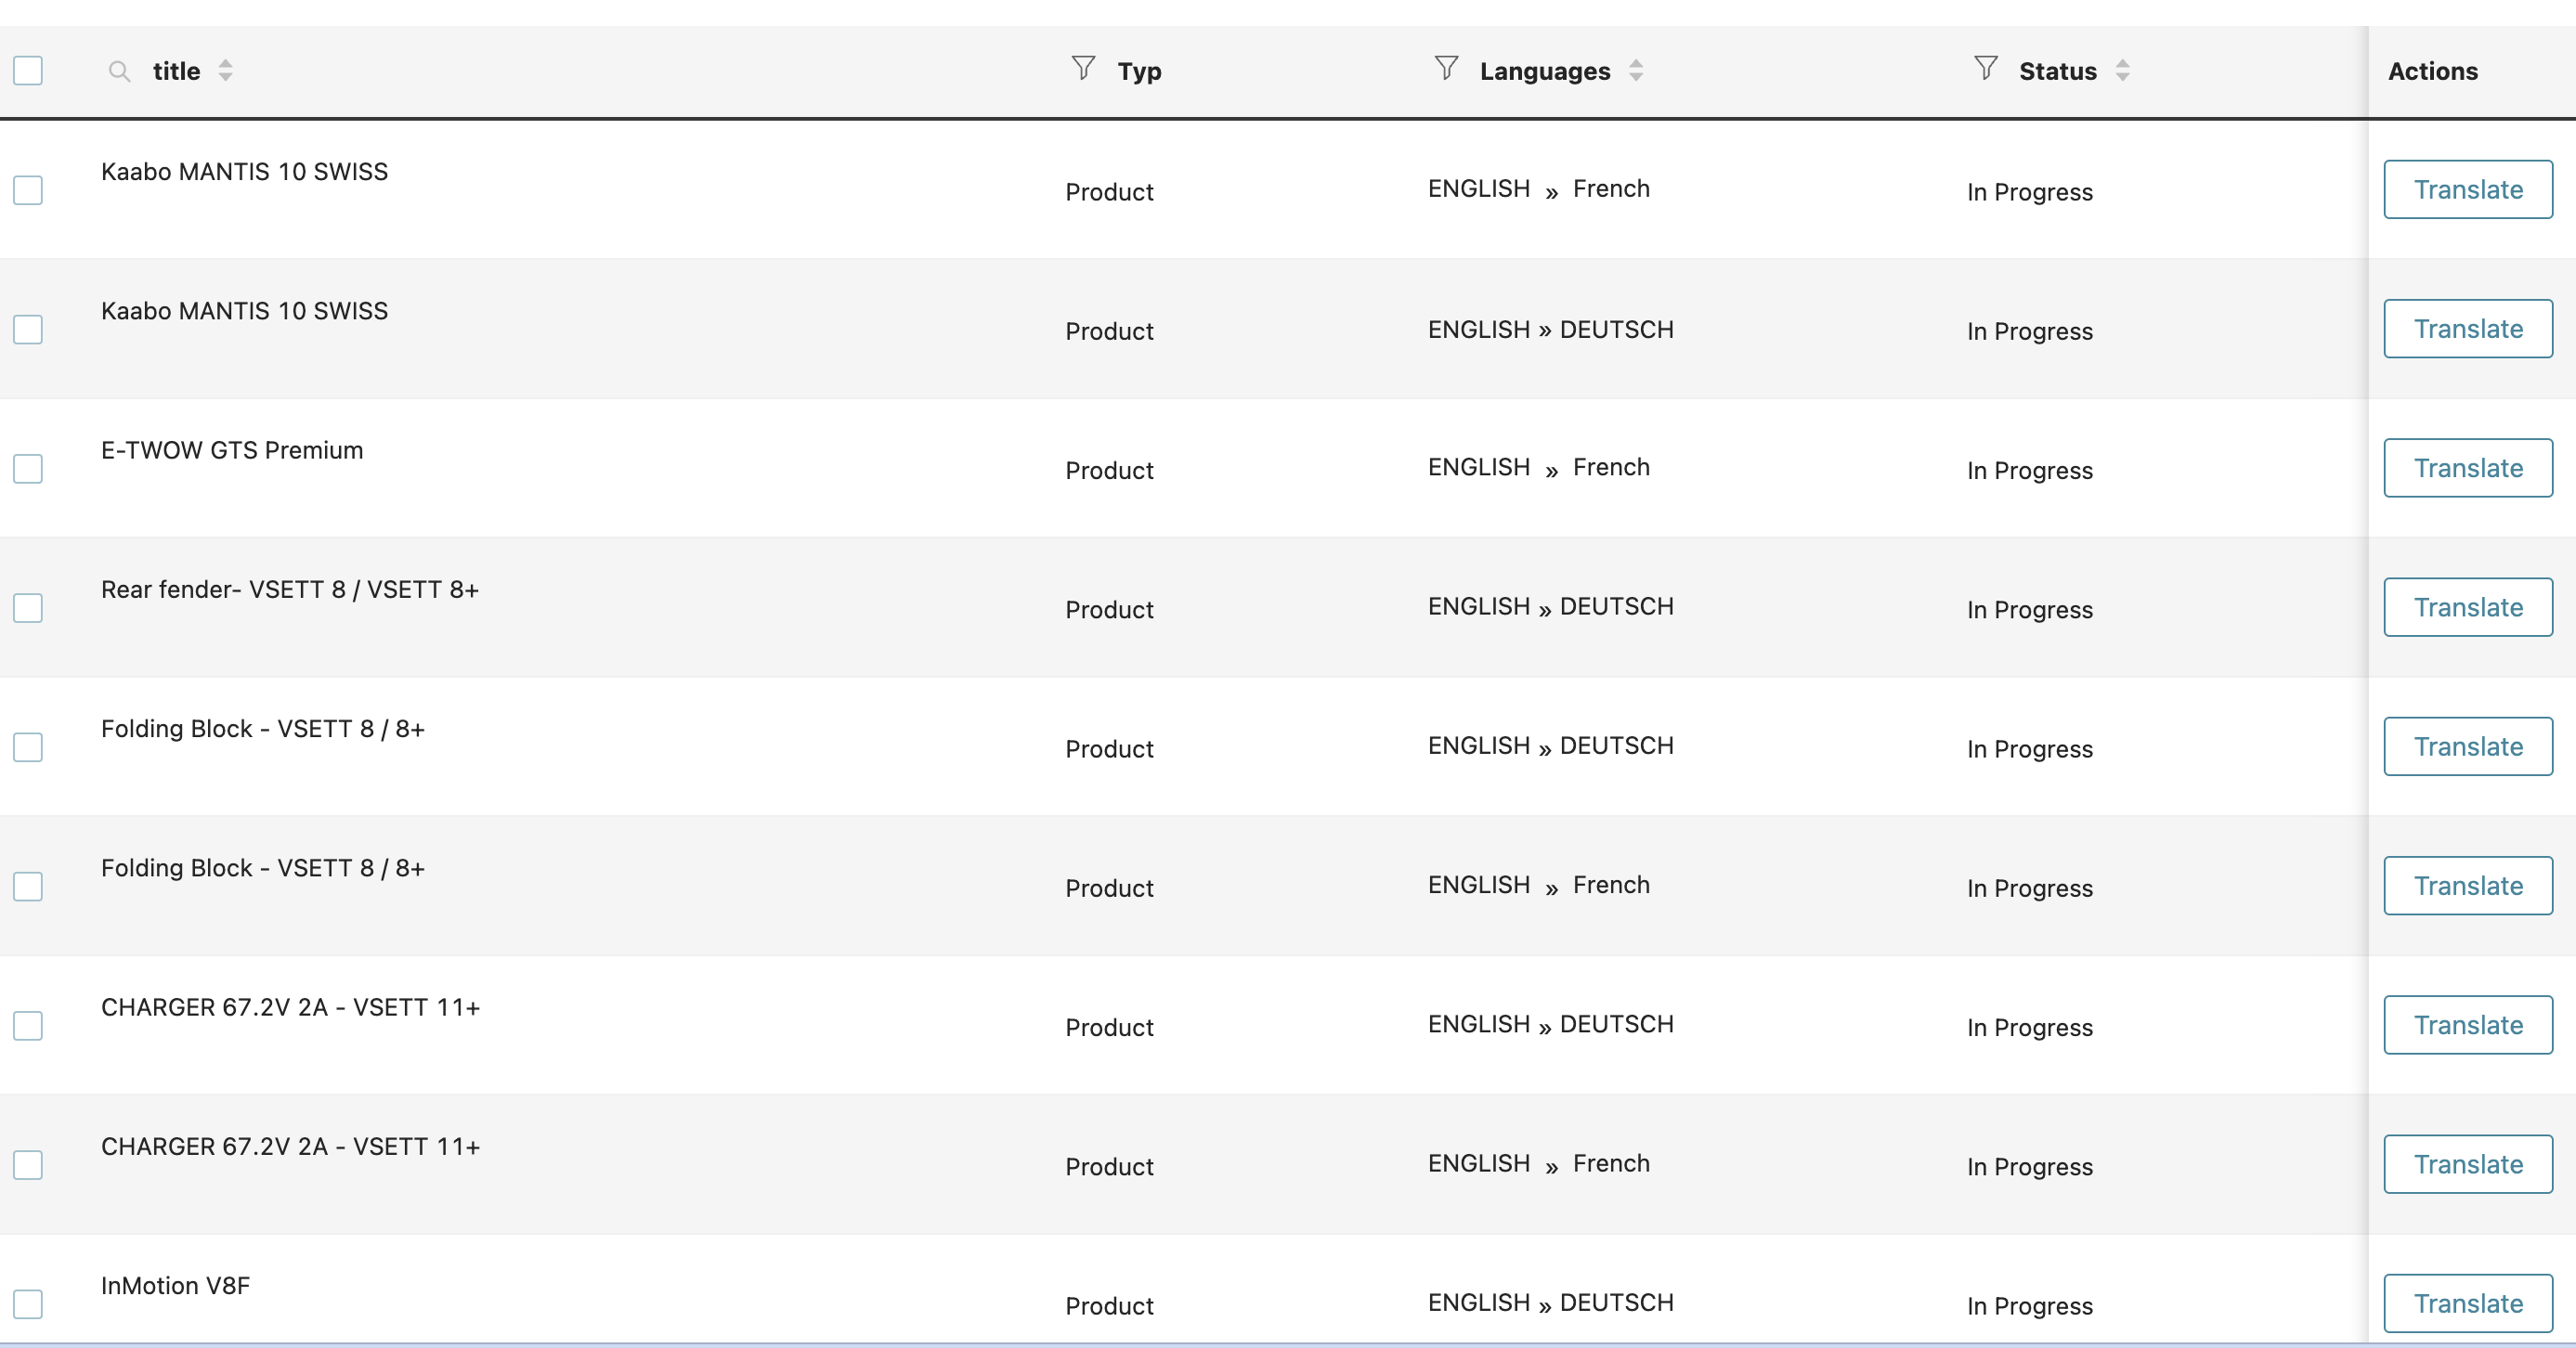Translate CHARGER 67.2V 2A to DEUTSCH

coord(2468,1024)
